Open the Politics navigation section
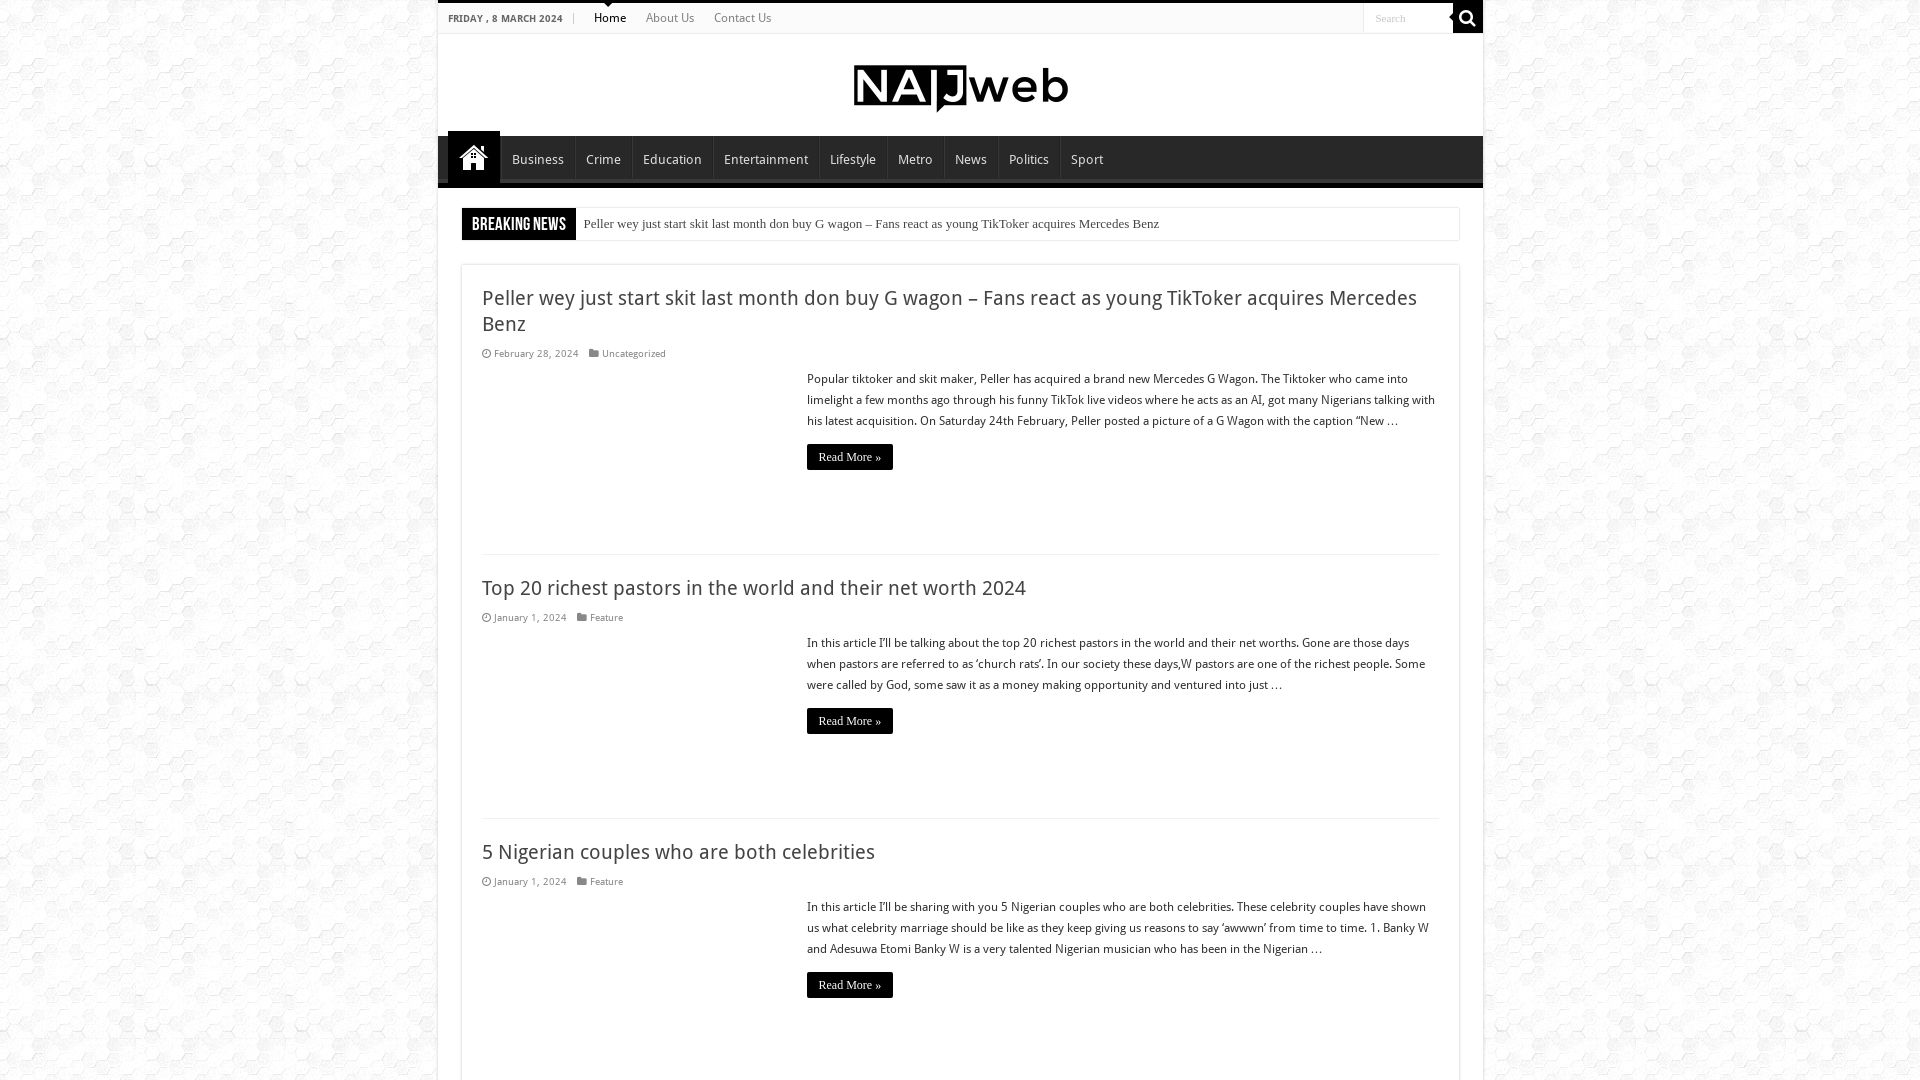Image resolution: width=1920 pixels, height=1080 pixels. [1029, 158]
